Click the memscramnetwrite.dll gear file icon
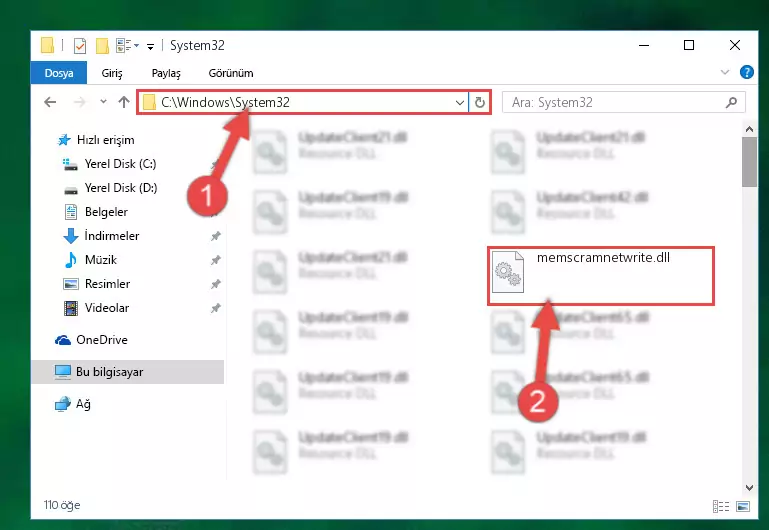This screenshot has width=769, height=530. coord(508,272)
